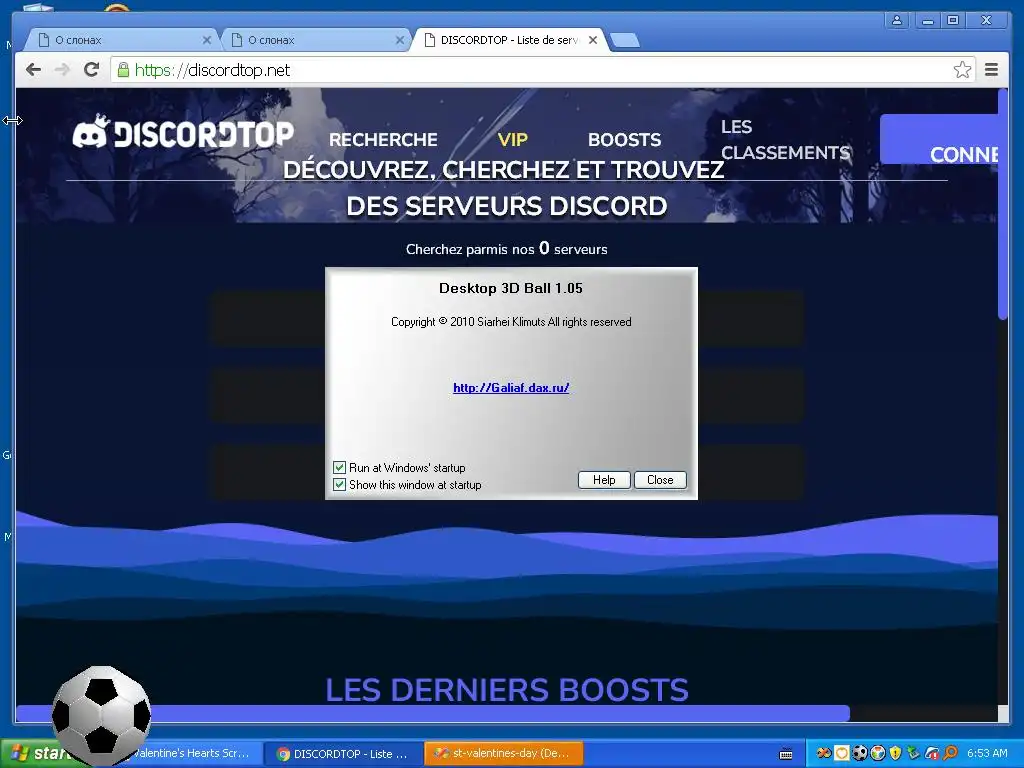Open a new browser tab
The image size is (1024, 768).
[626, 40]
